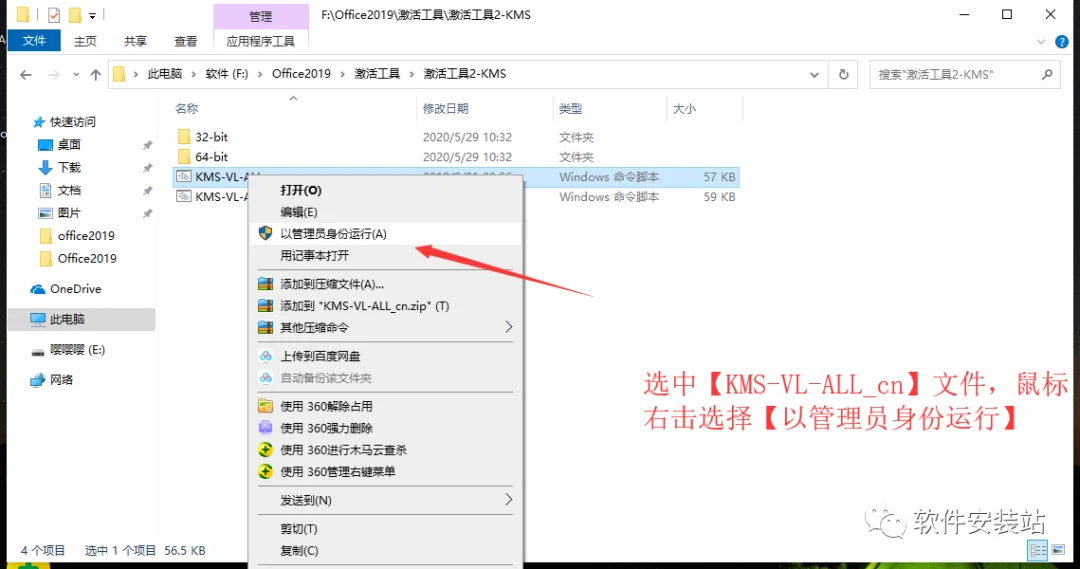
Task: Sort by the 修改日期 column header
Action: click(x=446, y=108)
